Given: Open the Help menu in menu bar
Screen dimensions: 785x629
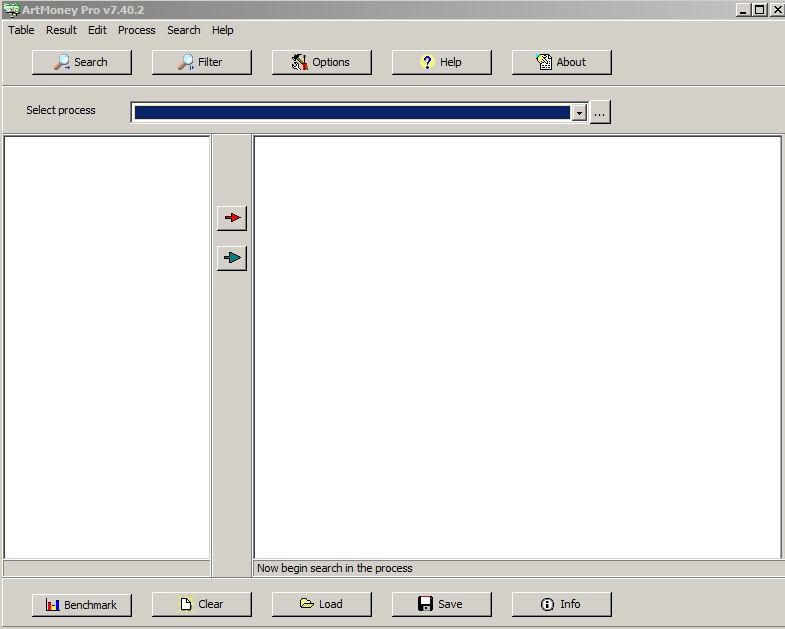Looking at the screenshot, I should pos(222,30).
